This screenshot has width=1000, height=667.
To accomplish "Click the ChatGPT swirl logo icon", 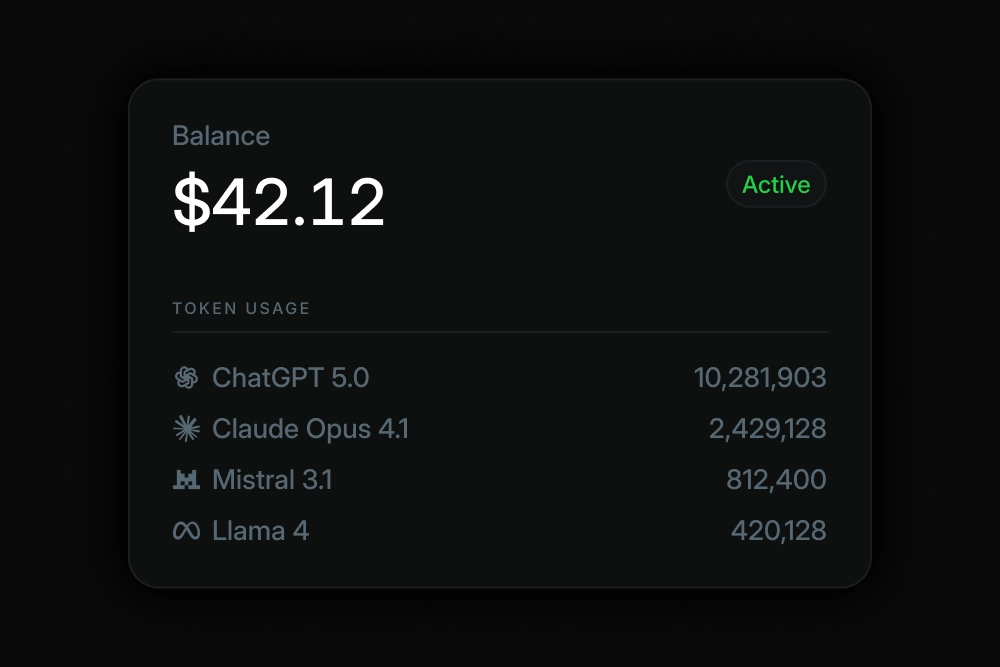I will click(186, 378).
